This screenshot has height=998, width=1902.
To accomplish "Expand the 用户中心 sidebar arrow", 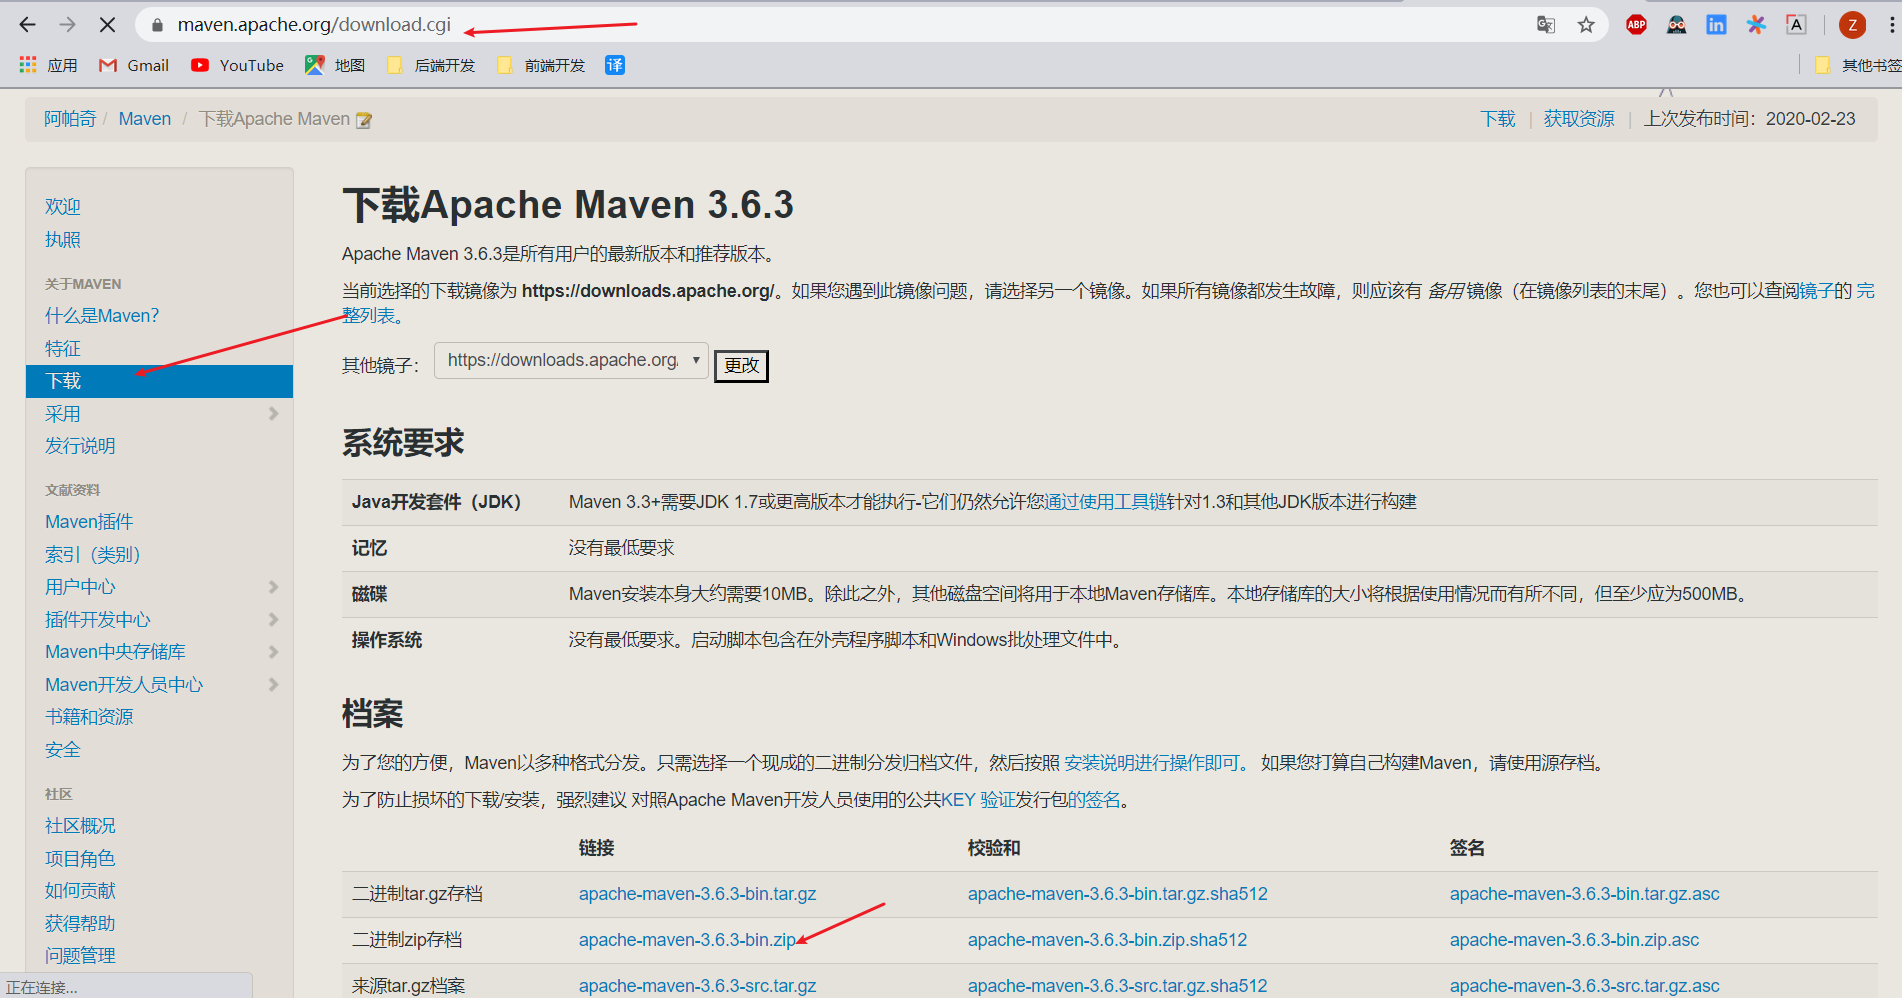I will point(273,586).
